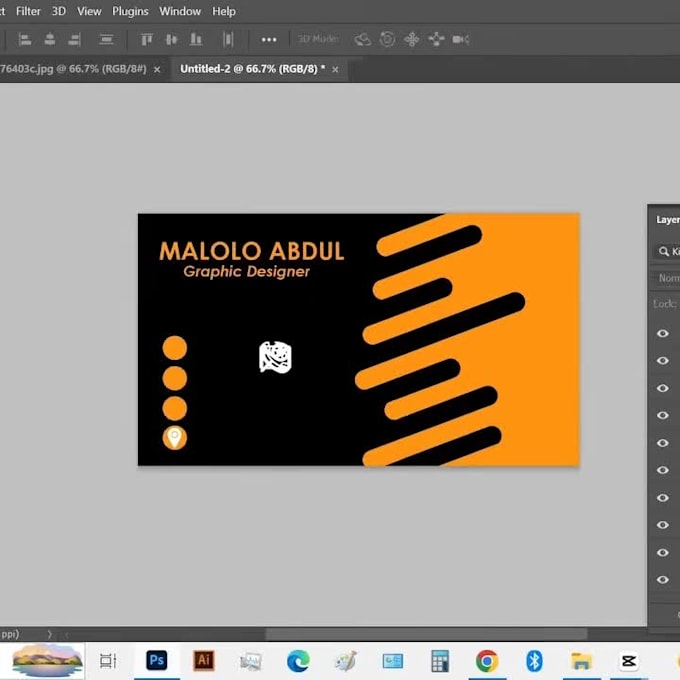The image size is (680, 680).
Task: Click the second orange circle on card
Action: pos(175,378)
